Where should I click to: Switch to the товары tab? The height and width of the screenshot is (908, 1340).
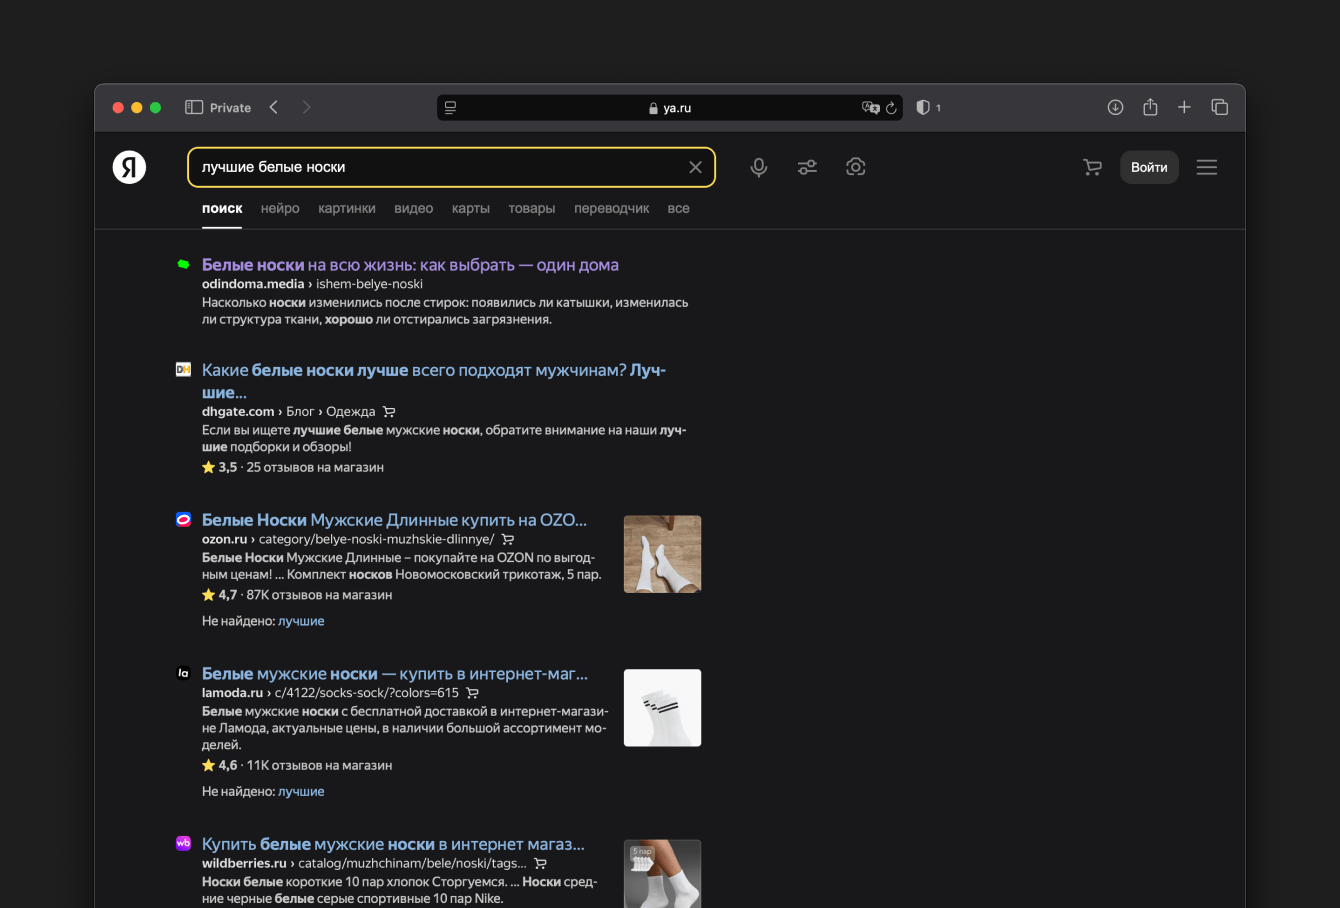click(532, 208)
